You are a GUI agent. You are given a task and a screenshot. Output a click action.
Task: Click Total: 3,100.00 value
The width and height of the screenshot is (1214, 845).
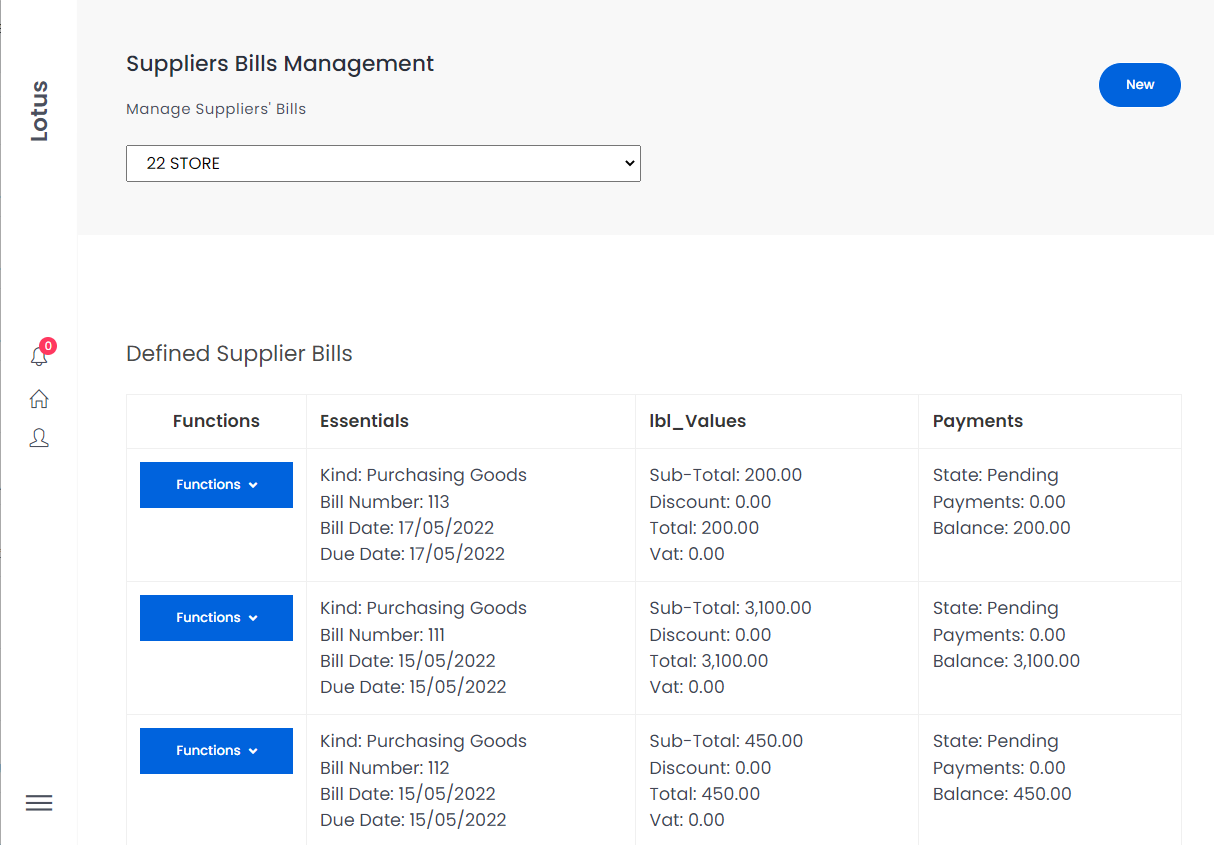coord(709,661)
